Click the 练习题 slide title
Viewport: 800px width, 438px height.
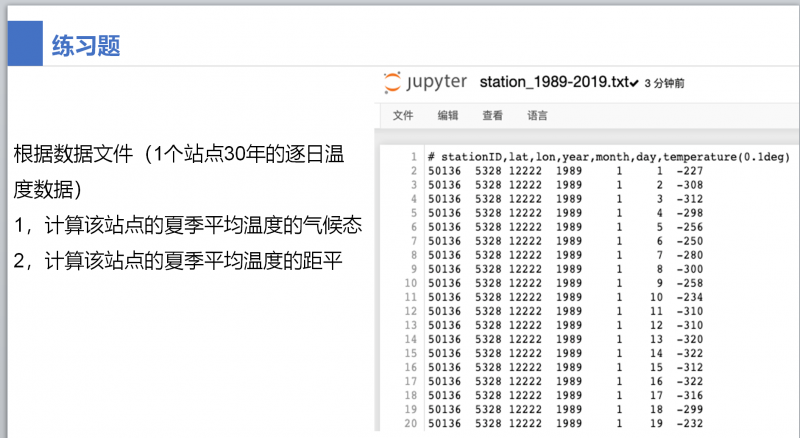(x=86, y=46)
